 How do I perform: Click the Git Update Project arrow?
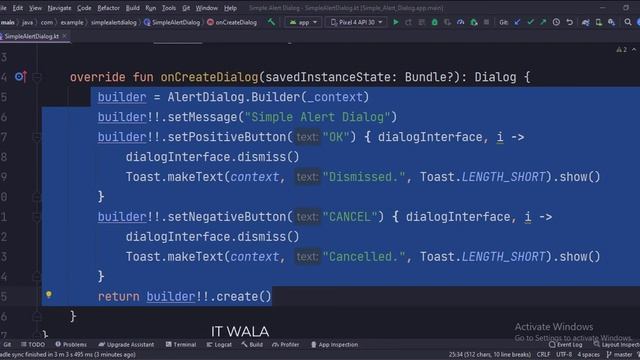517,22
